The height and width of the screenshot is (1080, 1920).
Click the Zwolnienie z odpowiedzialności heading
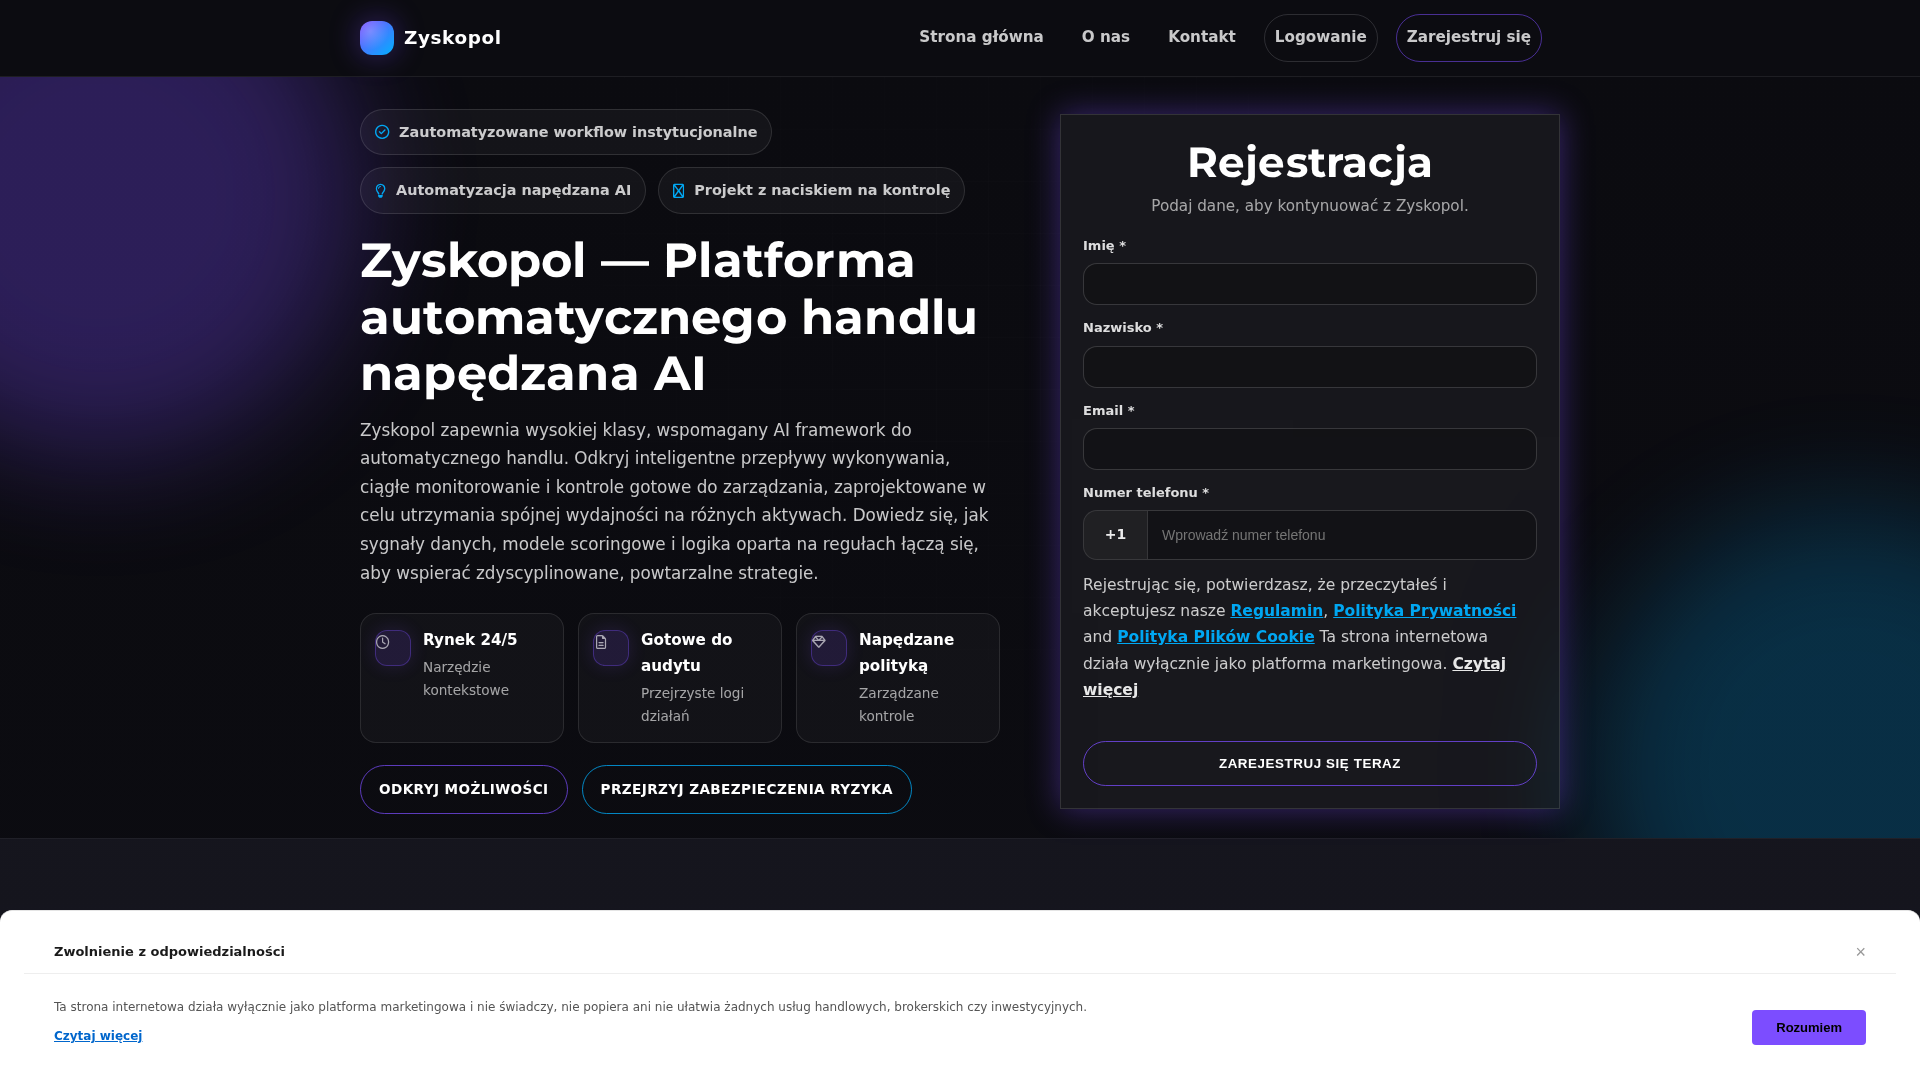170,952
